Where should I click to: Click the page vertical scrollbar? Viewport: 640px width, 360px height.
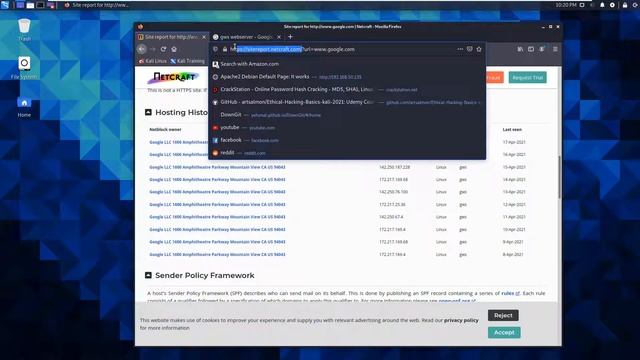tap(559, 177)
